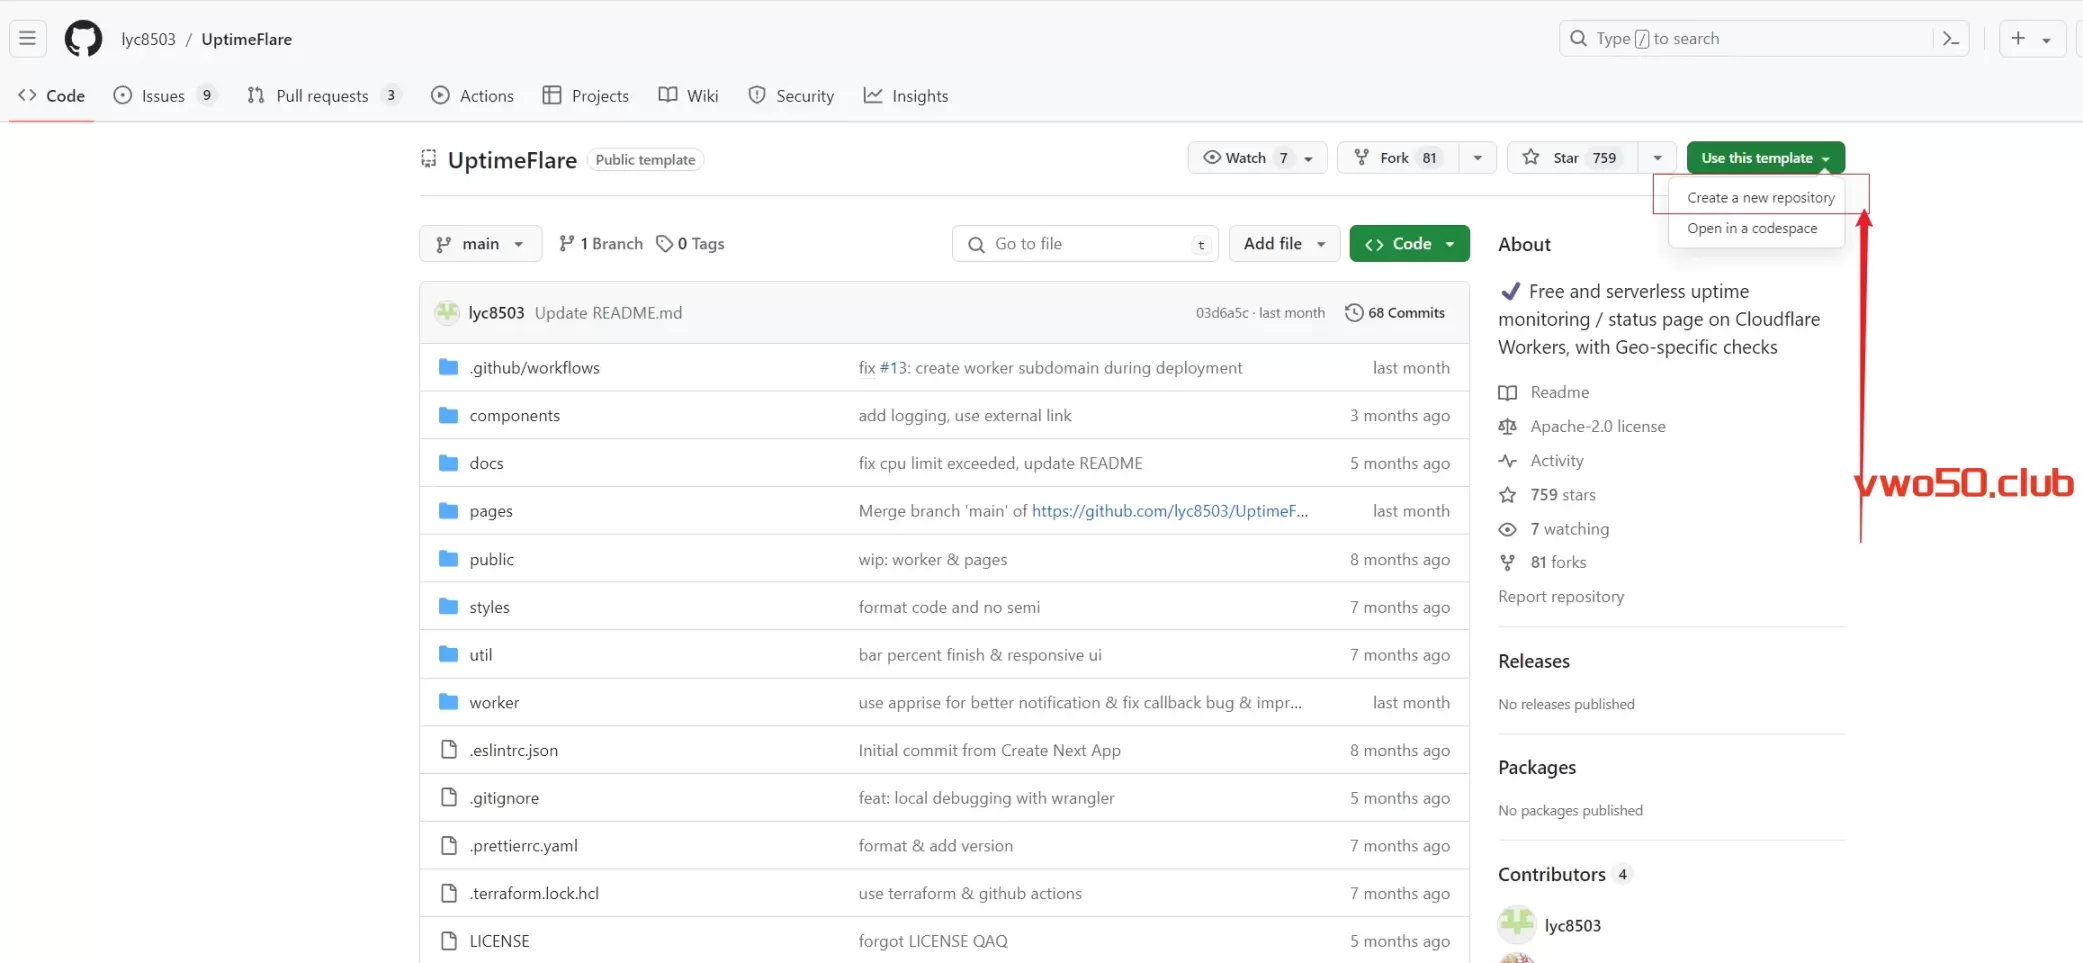Star the UptimeFlare repository
The image size is (2083, 963).
(1571, 158)
